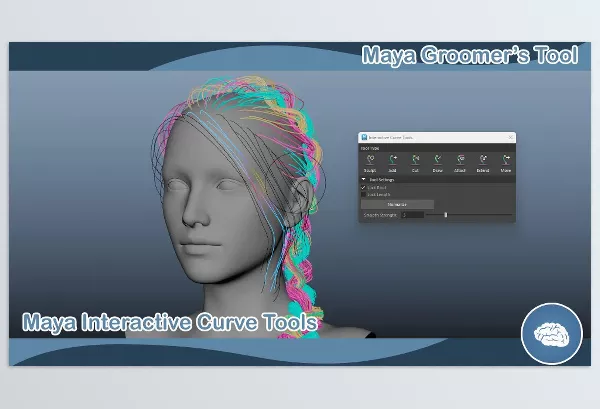Click the Normalize button
The width and height of the screenshot is (600, 409).
397,205
